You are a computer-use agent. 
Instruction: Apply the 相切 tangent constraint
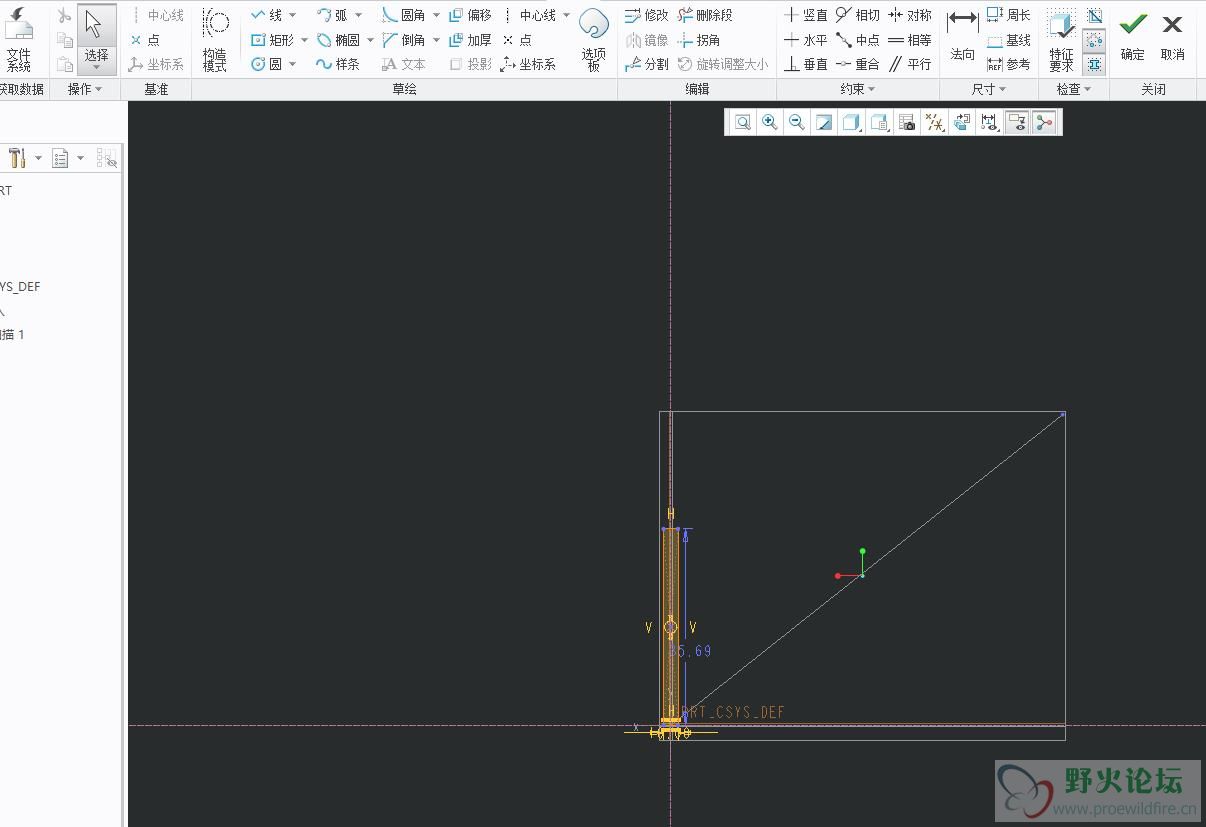click(858, 15)
